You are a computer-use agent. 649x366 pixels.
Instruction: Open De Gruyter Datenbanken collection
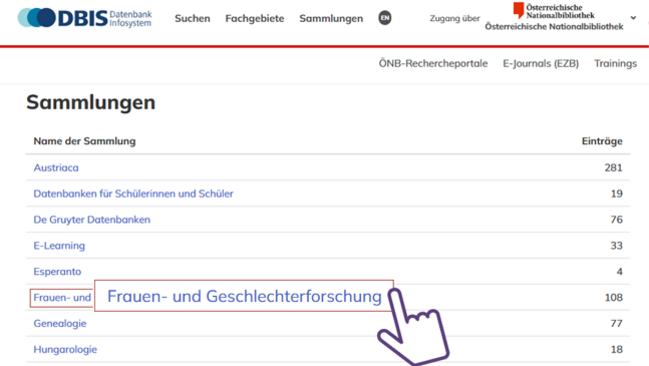click(92, 219)
